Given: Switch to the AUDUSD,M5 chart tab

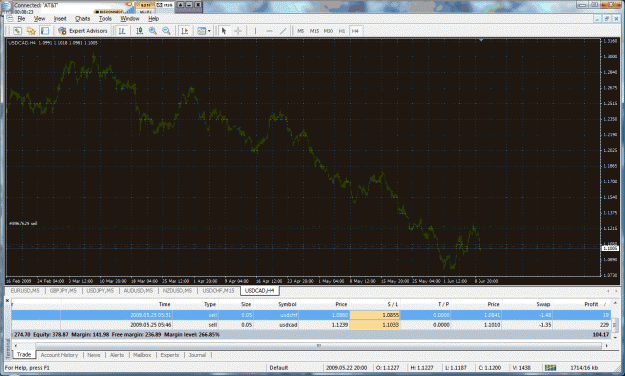Looking at the screenshot, I should click(x=138, y=291).
